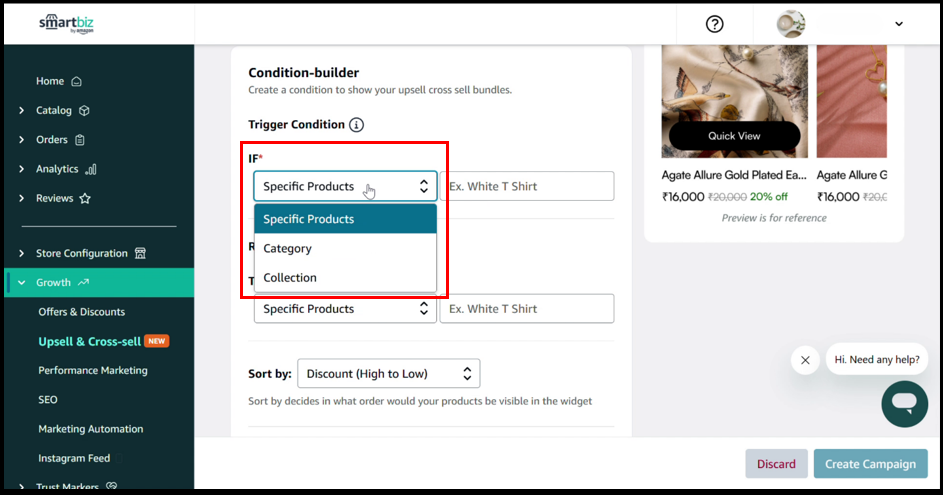
Task: Click Quick View on product thumbnail
Action: point(734,136)
